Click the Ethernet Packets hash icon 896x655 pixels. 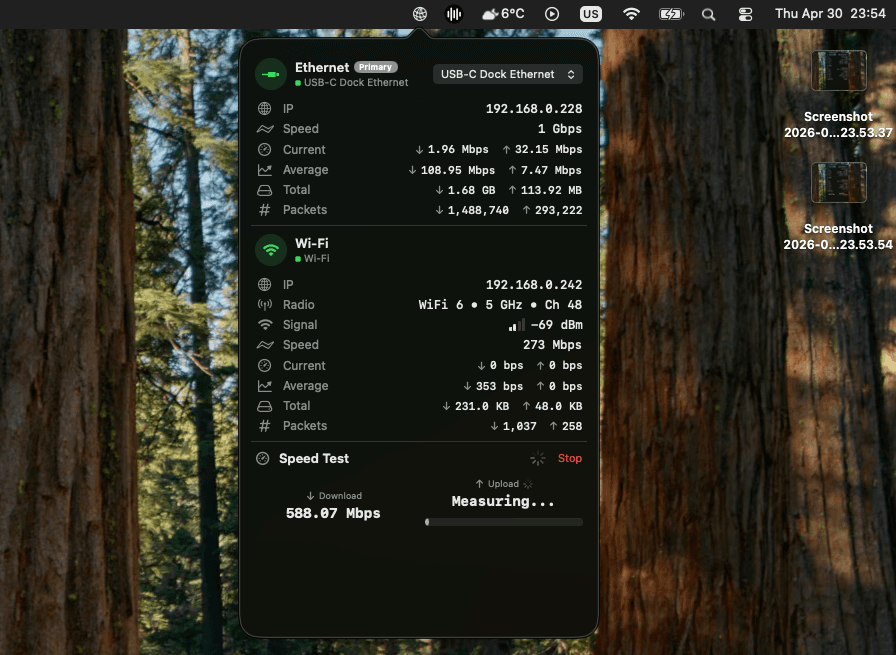265,210
